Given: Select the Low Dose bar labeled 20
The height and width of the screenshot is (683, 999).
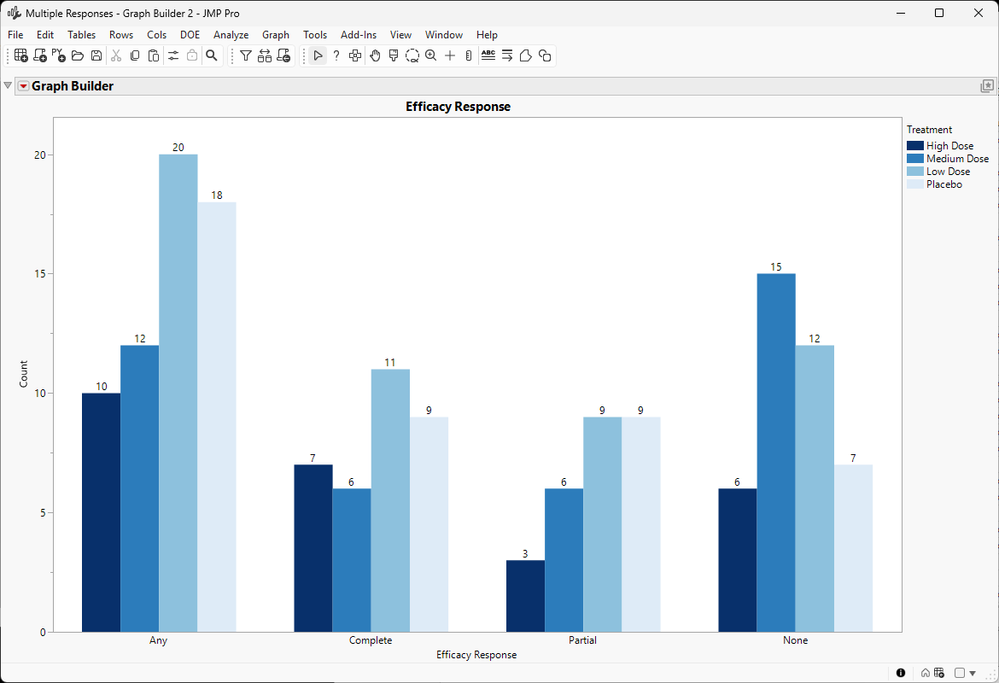Looking at the screenshot, I should [x=178, y=393].
